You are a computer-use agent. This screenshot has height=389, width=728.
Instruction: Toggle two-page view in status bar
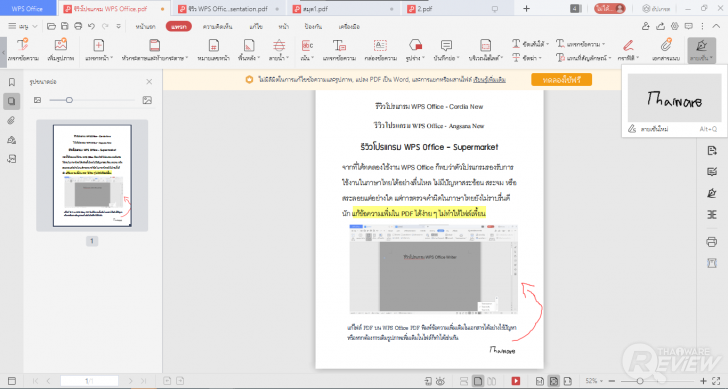pos(492,381)
